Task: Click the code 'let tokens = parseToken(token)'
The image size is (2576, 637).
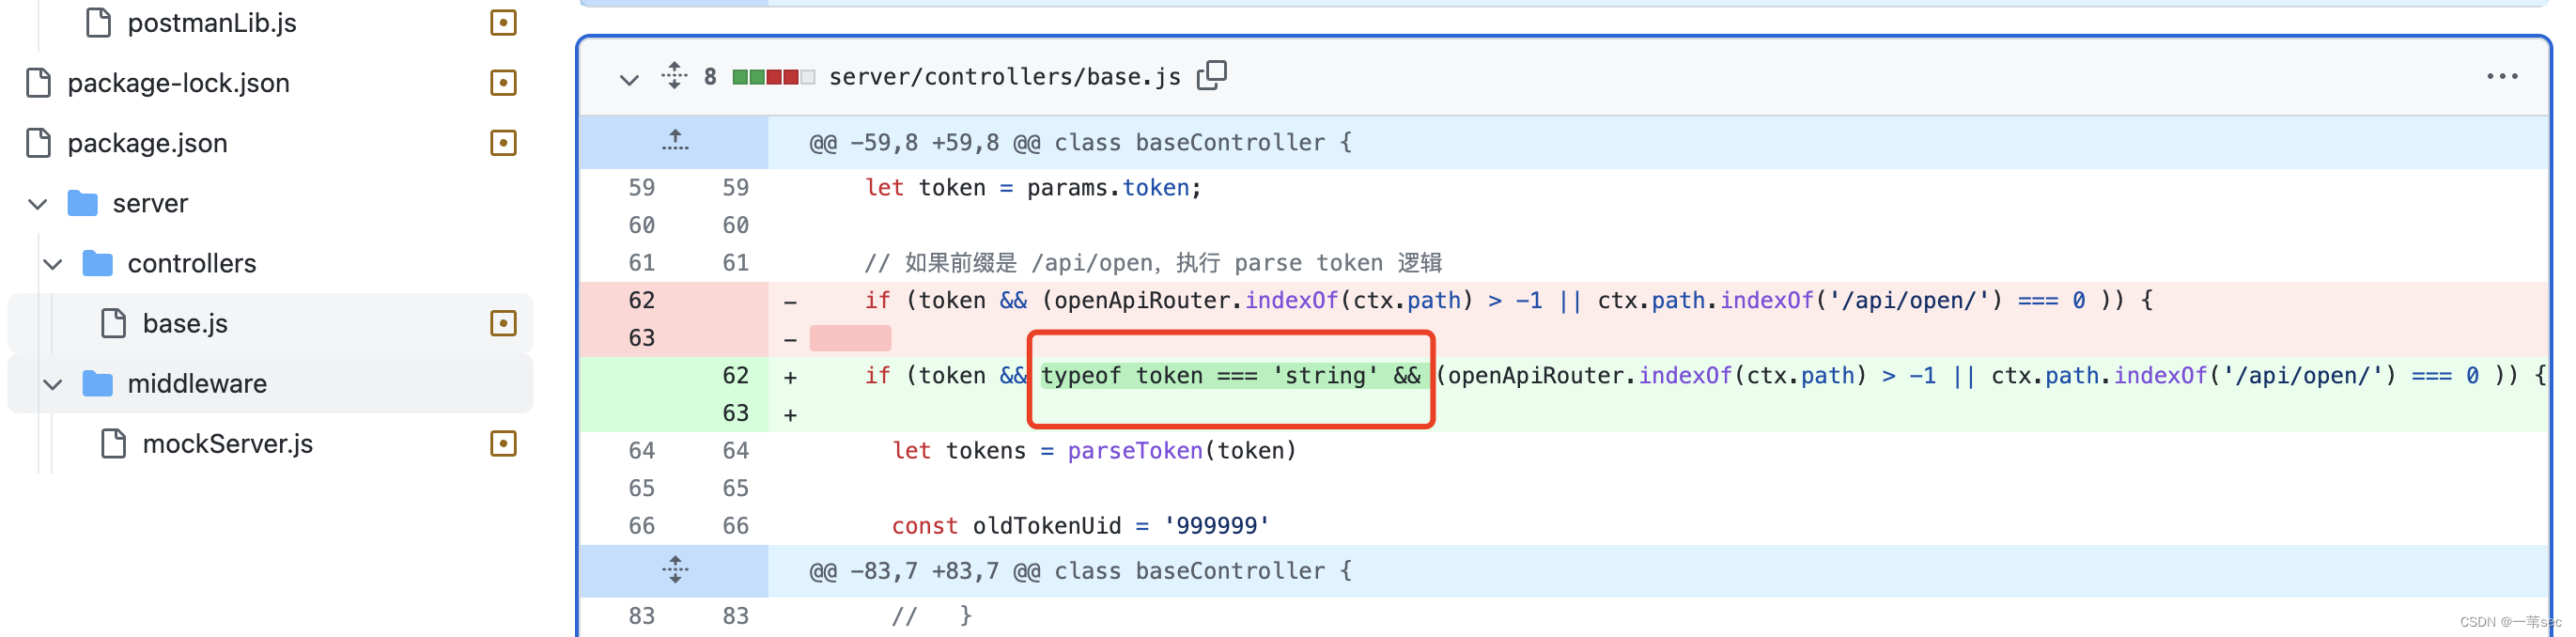Action: pos(1094,450)
